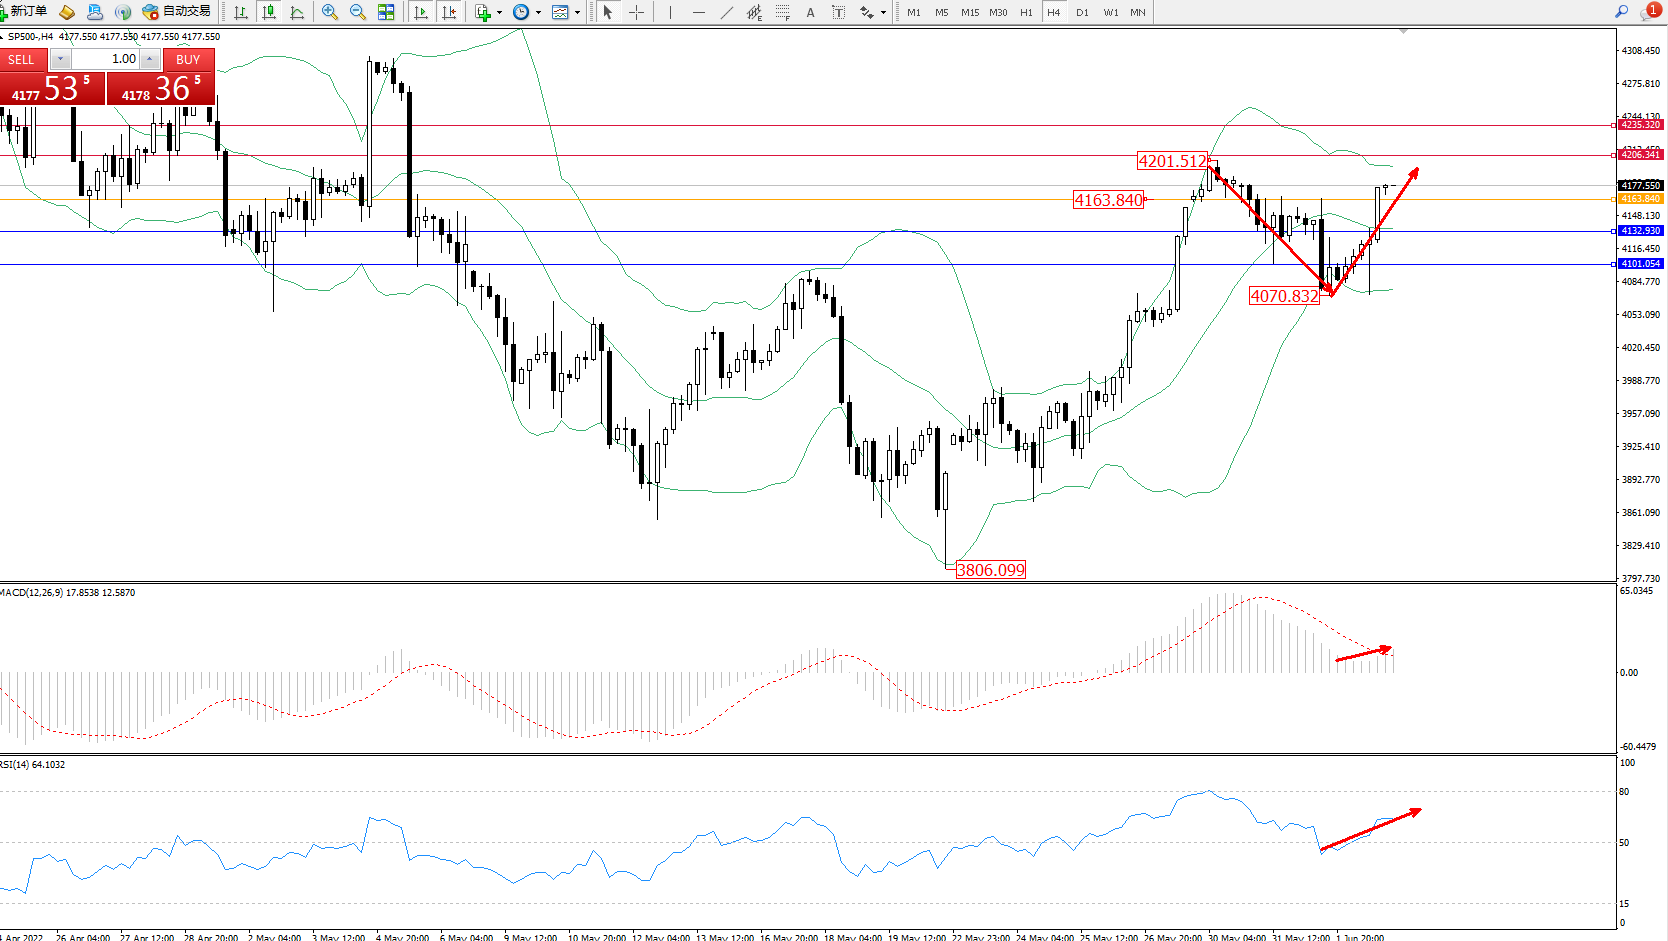Select the Fibonacci retracement tool
The image size is (1668, 941).
782,12
